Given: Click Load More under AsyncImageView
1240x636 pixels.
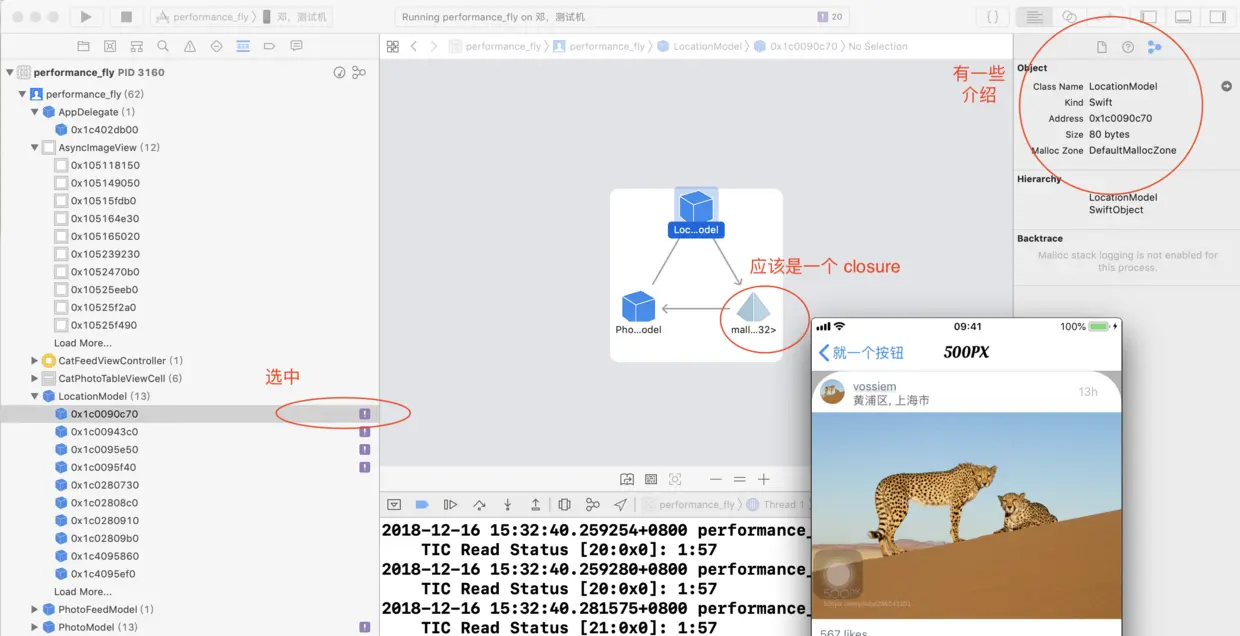Looking at the screenshot, I should 82,343.
